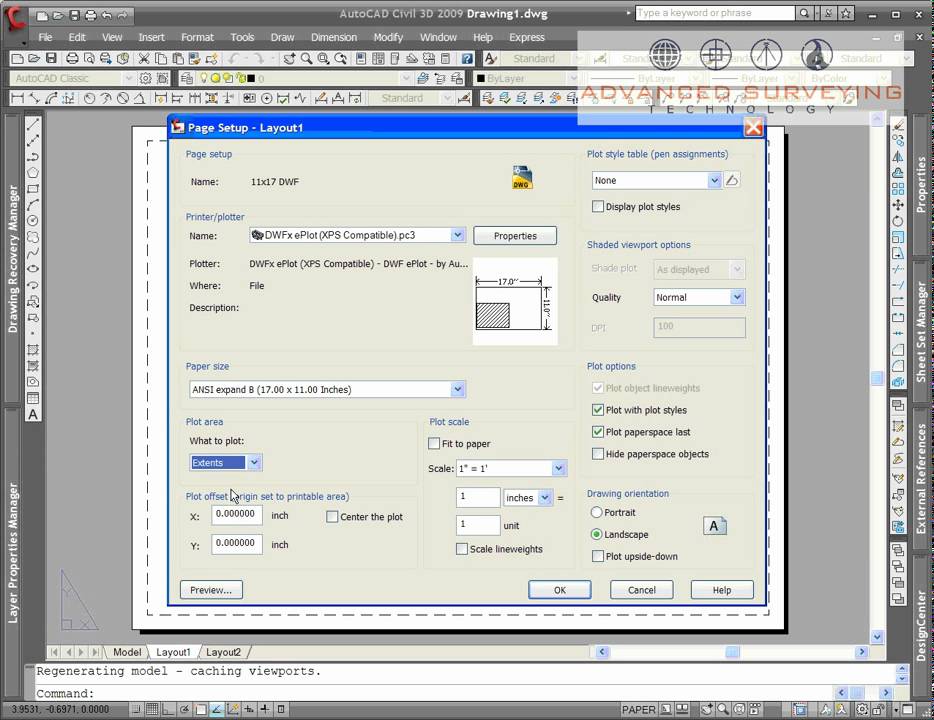This screenshot has width=934, height=720.
Task: Click the Save icon in toolbar
Action: point(51,58)
